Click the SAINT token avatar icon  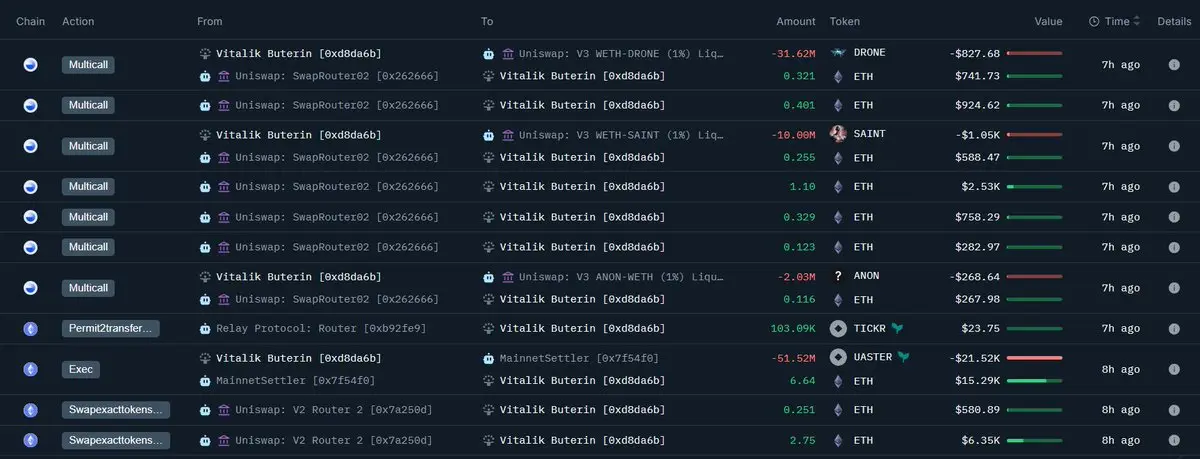[838, 134]
